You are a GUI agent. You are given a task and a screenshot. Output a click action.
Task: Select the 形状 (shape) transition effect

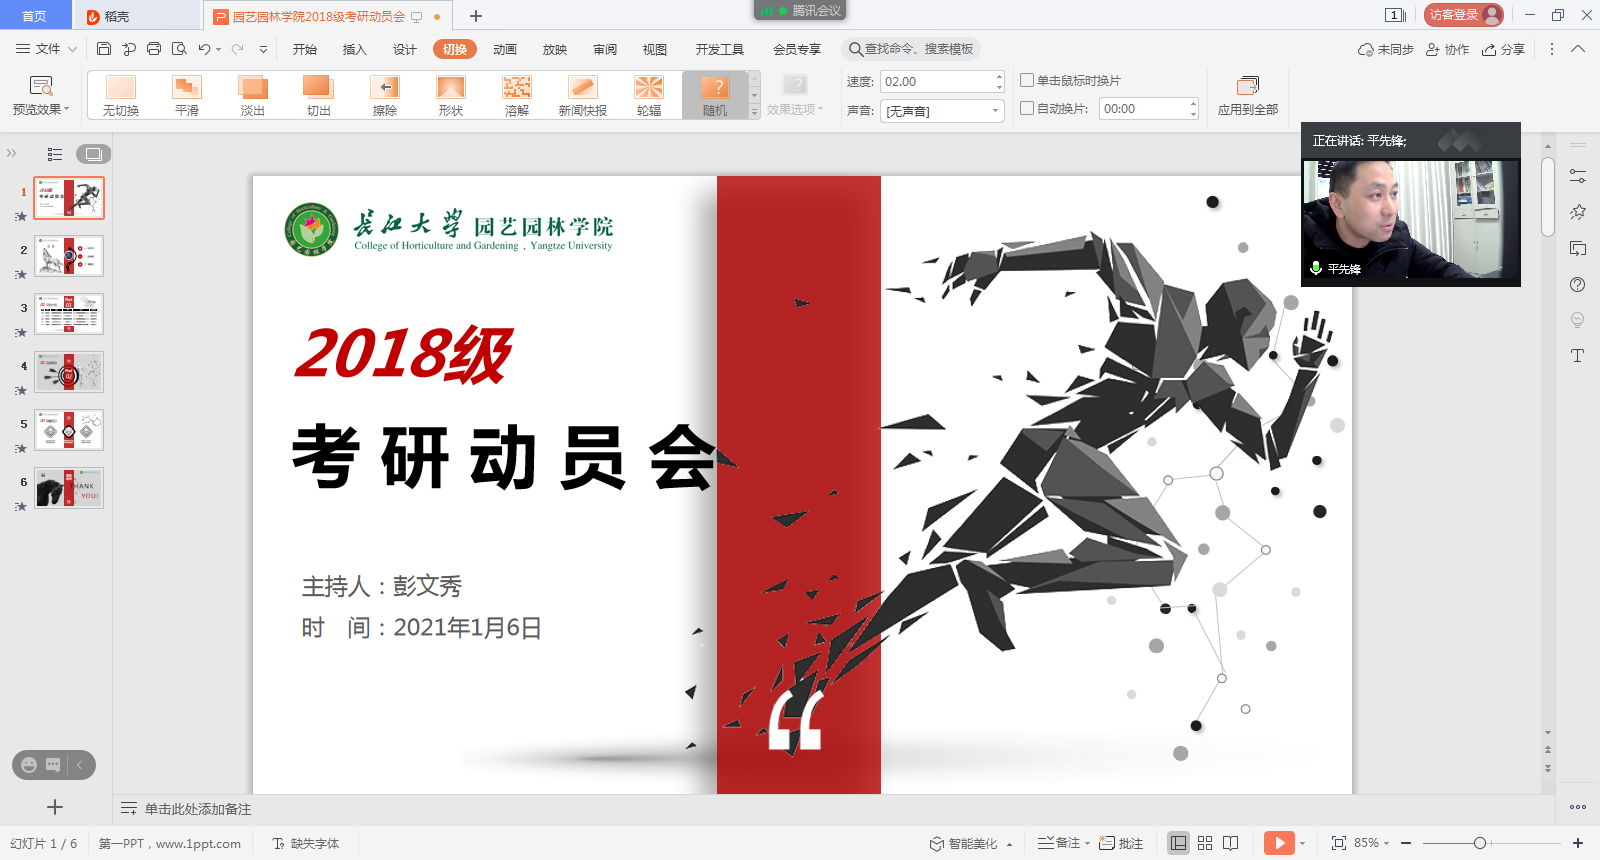[x=451, y=95]
